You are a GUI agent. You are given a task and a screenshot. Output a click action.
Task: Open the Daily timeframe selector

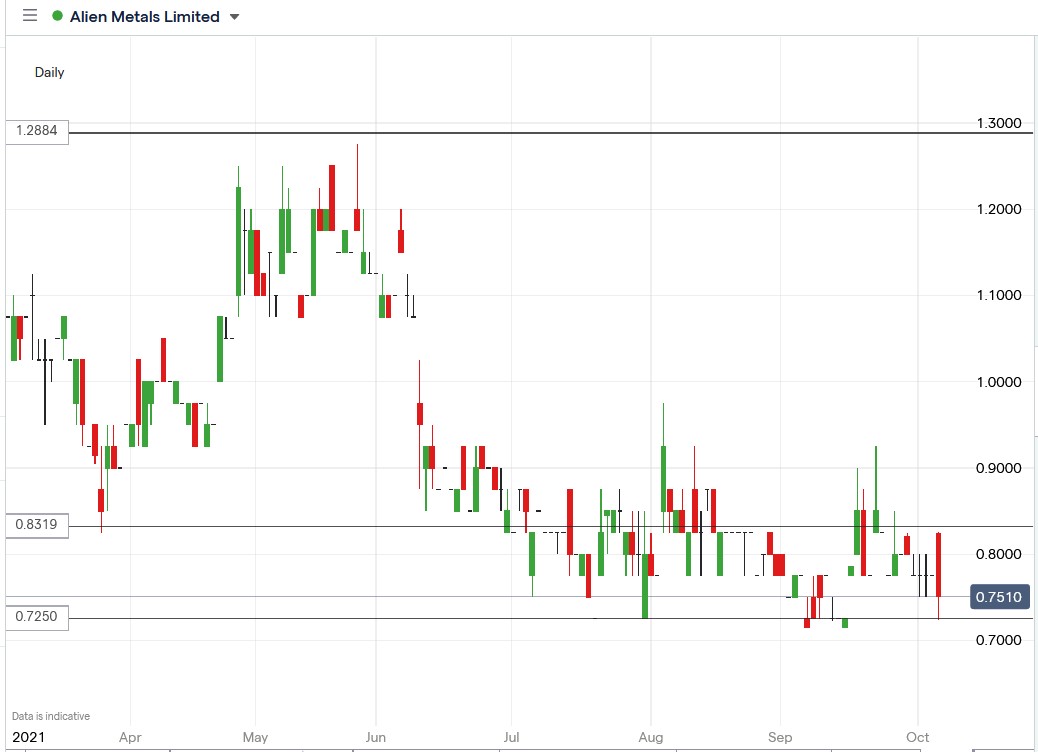click(49, 72)
